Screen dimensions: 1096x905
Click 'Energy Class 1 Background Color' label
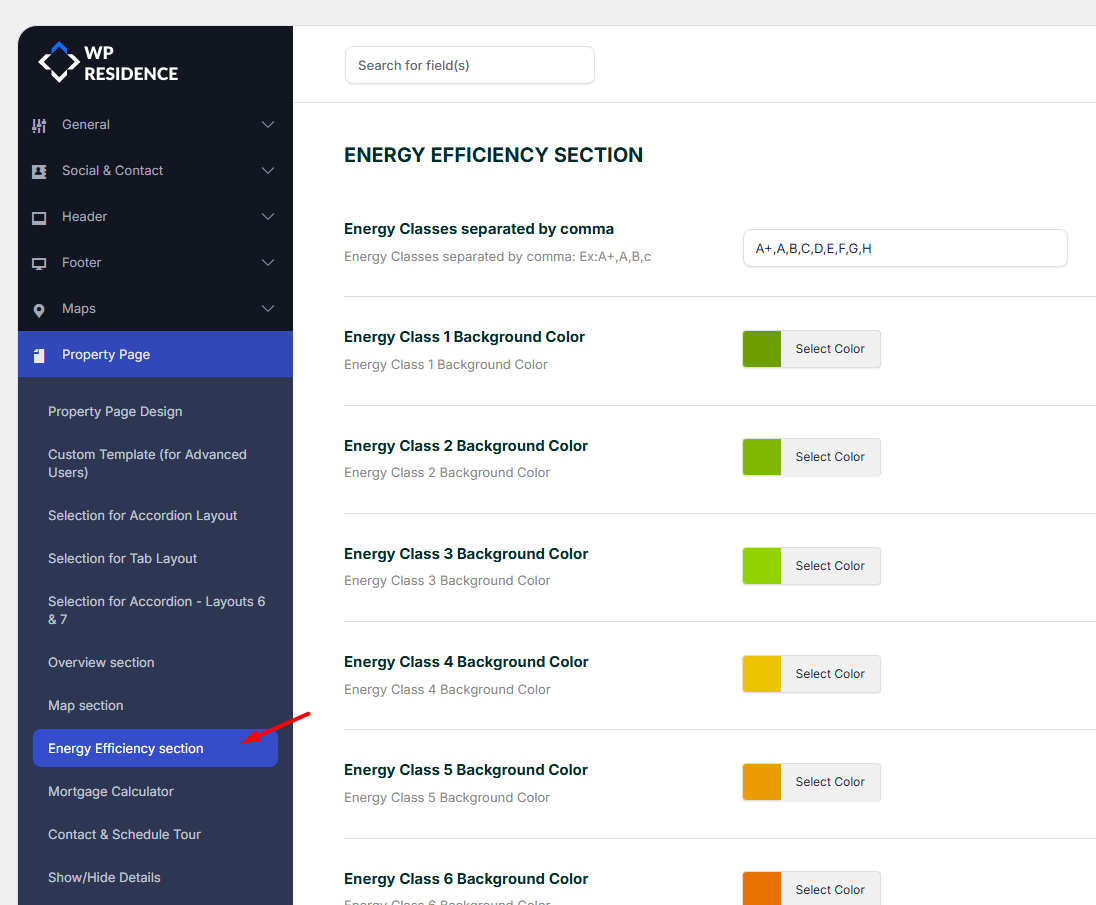point(464,337)
